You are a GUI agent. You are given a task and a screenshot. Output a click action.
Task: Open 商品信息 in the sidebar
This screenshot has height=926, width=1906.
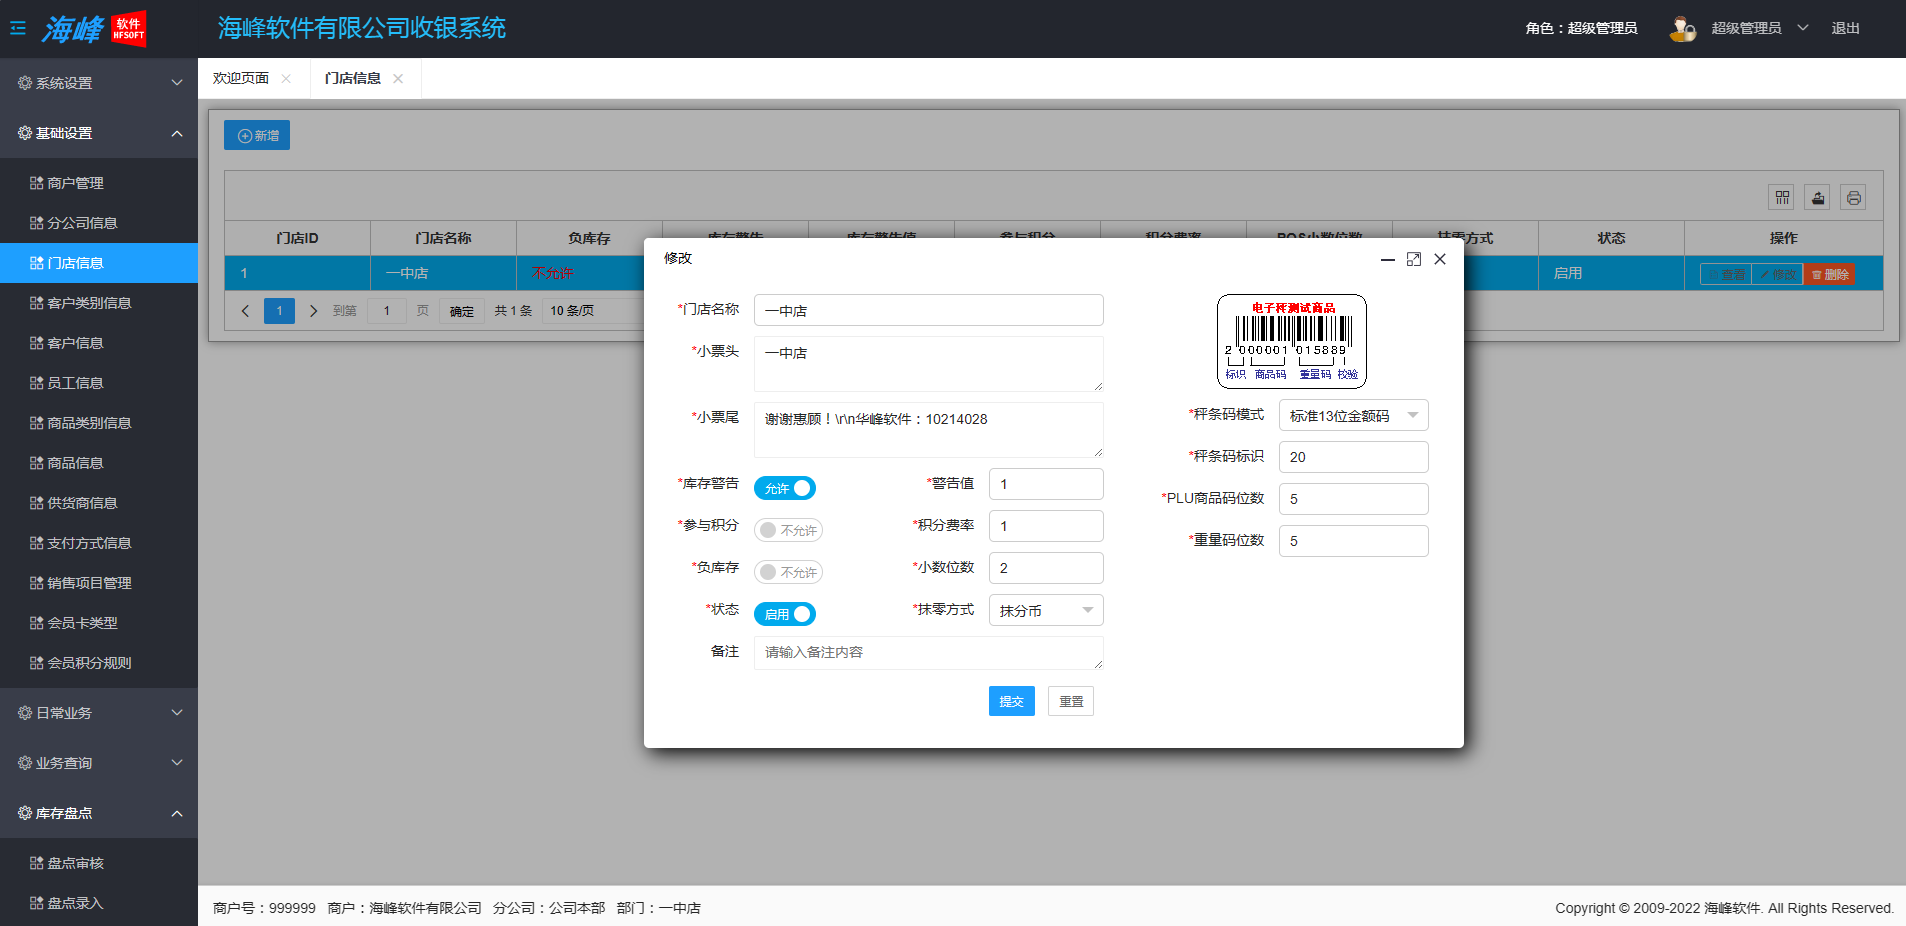[x=76, y=463]
